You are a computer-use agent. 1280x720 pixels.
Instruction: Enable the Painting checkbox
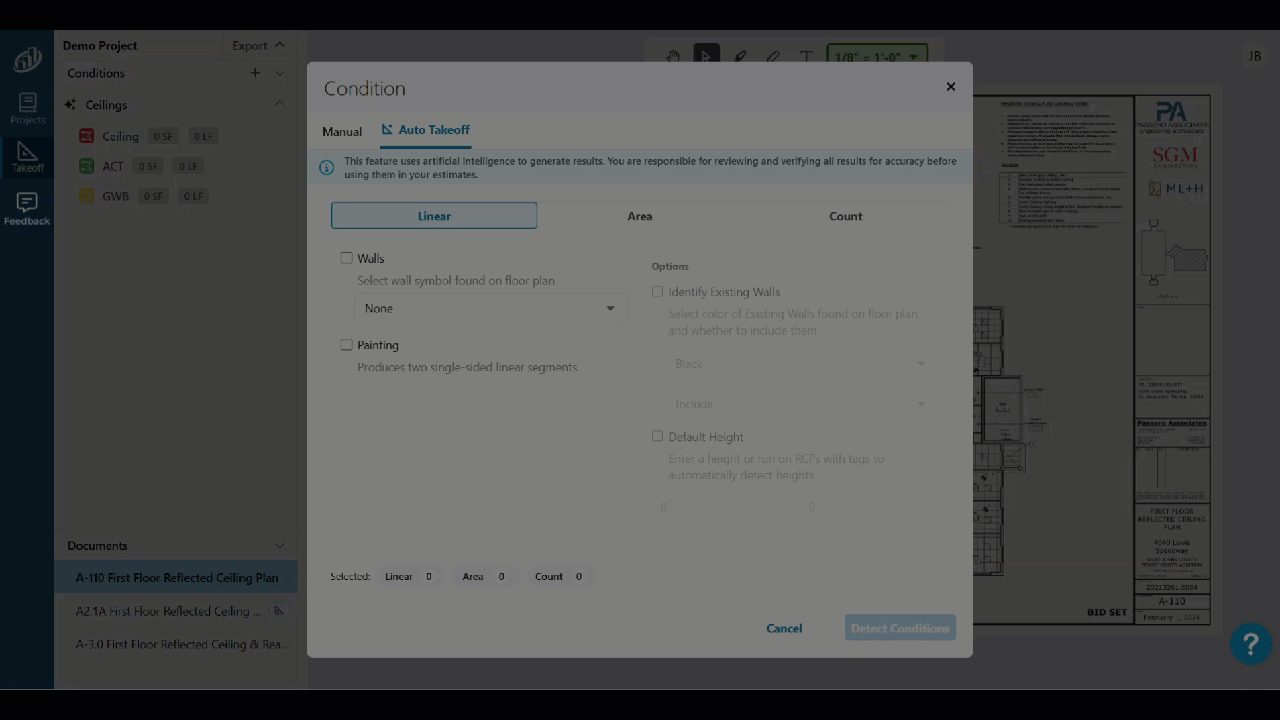tap(347, 345)
